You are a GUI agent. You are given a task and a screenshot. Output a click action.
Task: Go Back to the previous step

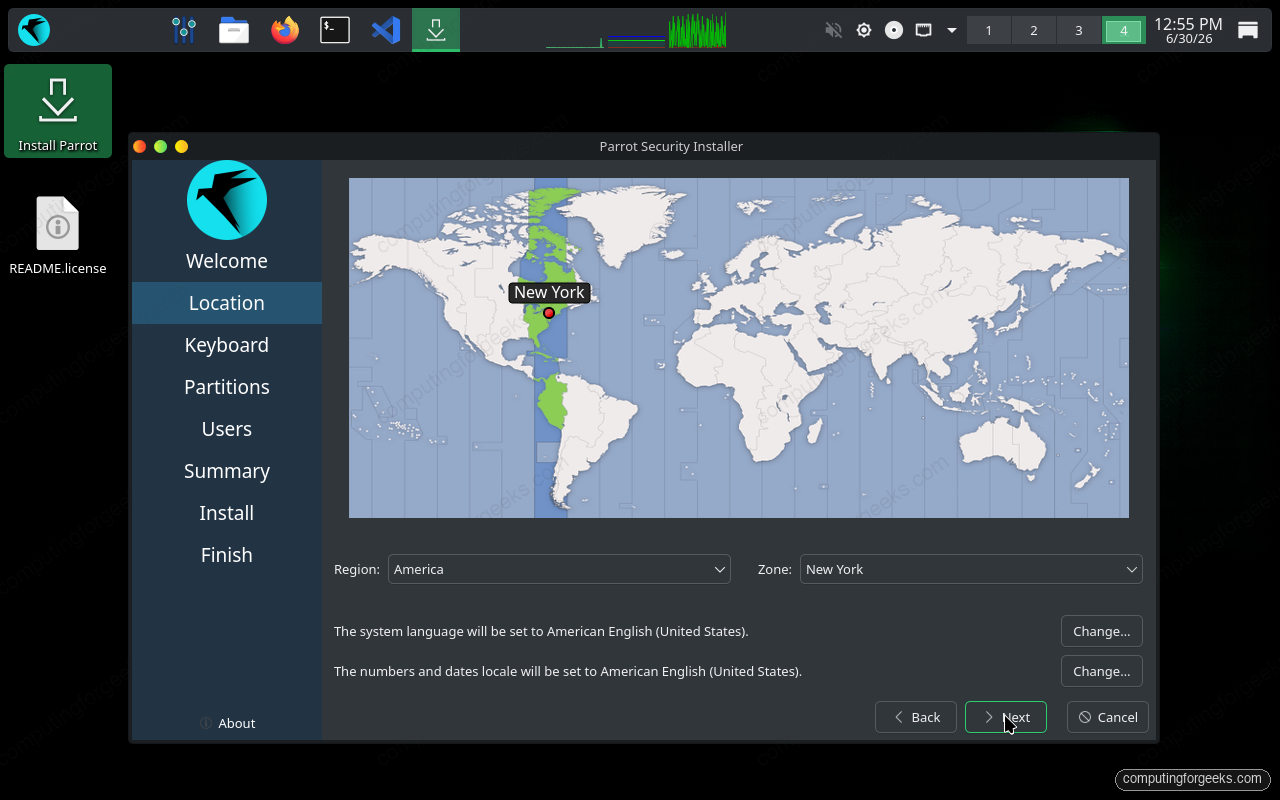pyautogui.click(x=916, y=717)
